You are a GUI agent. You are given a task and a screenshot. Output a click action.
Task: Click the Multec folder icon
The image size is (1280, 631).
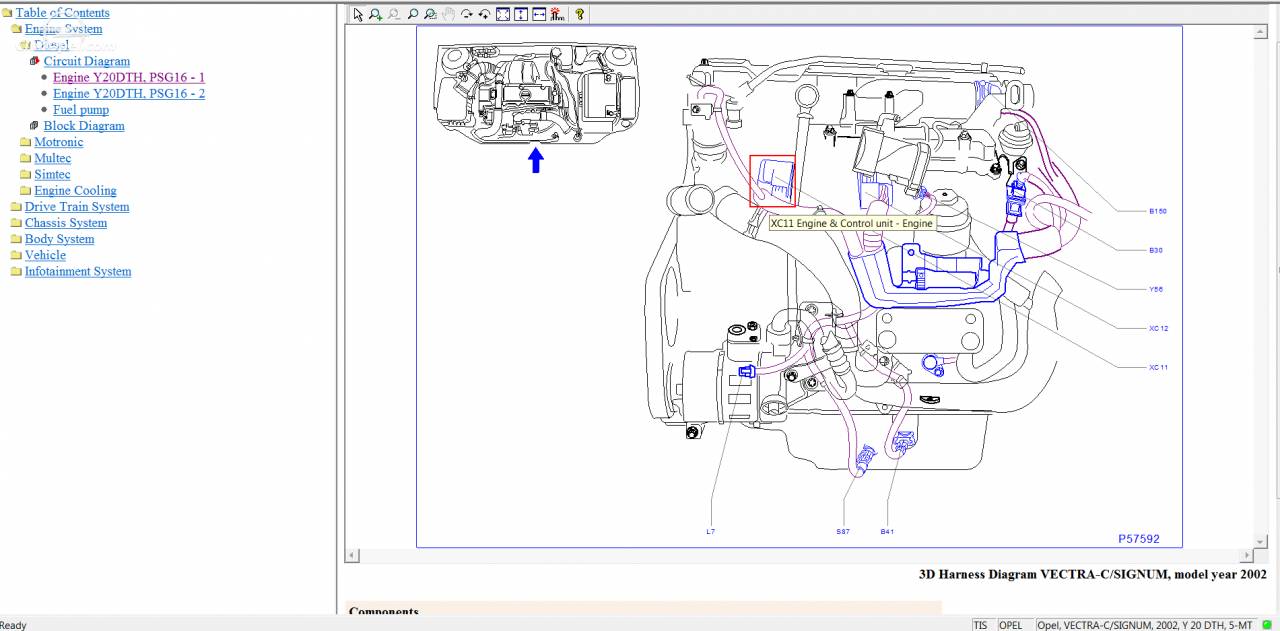26,158
